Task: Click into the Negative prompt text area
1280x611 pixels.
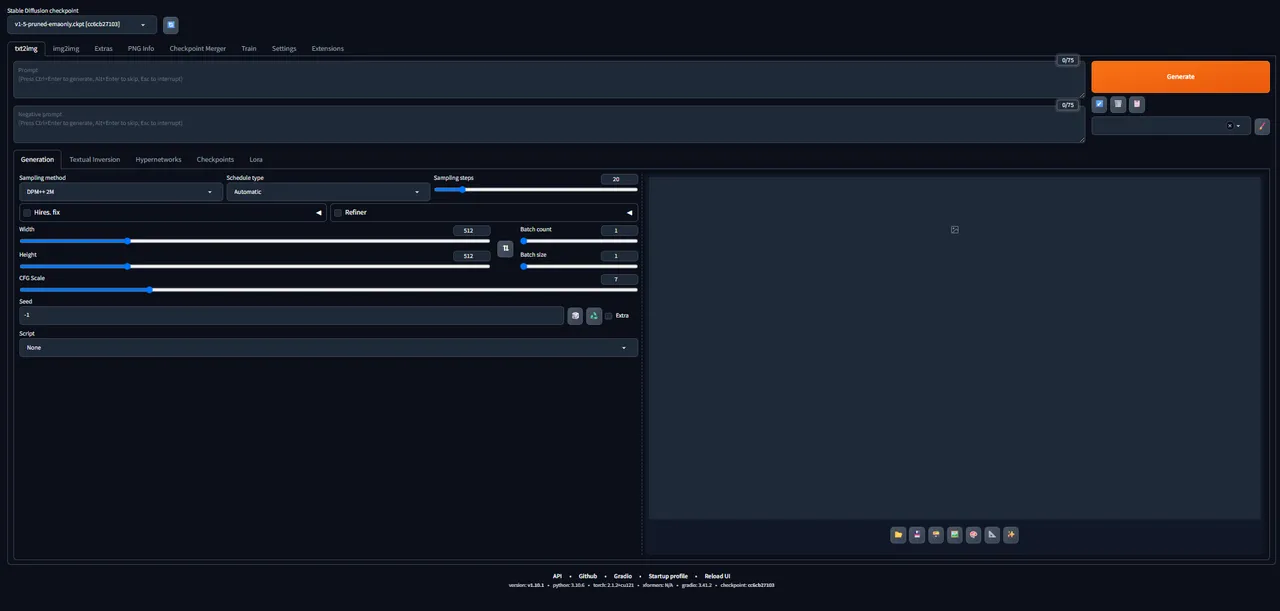Action: (549, 124)
